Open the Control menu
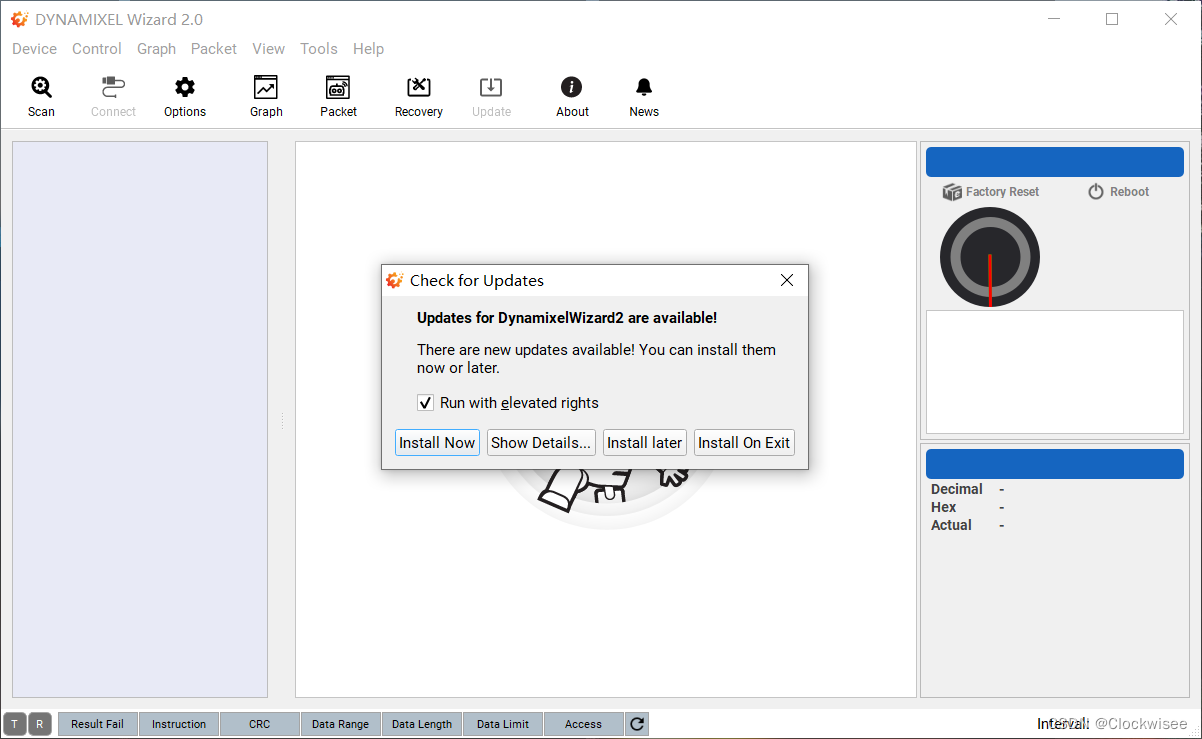 [97, 49]
